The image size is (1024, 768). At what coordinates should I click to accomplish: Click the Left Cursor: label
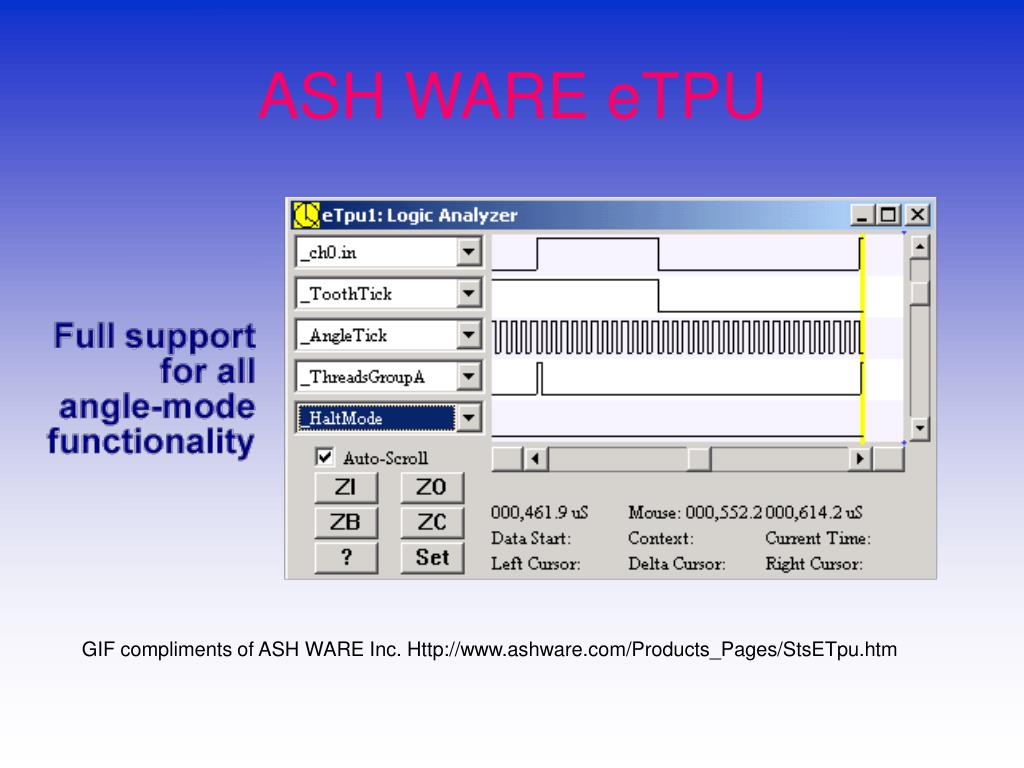pyautogui.click(x=536, y=564)
